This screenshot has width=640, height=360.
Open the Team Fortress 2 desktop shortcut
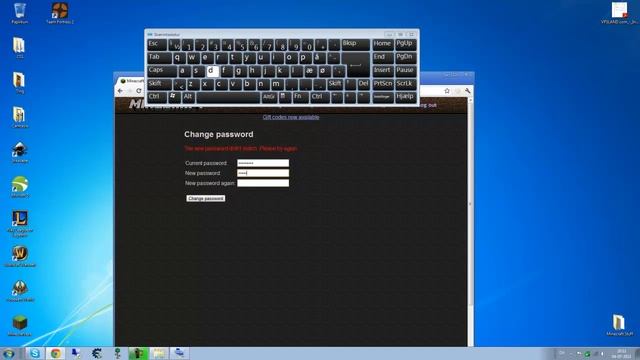coord(60,13)
